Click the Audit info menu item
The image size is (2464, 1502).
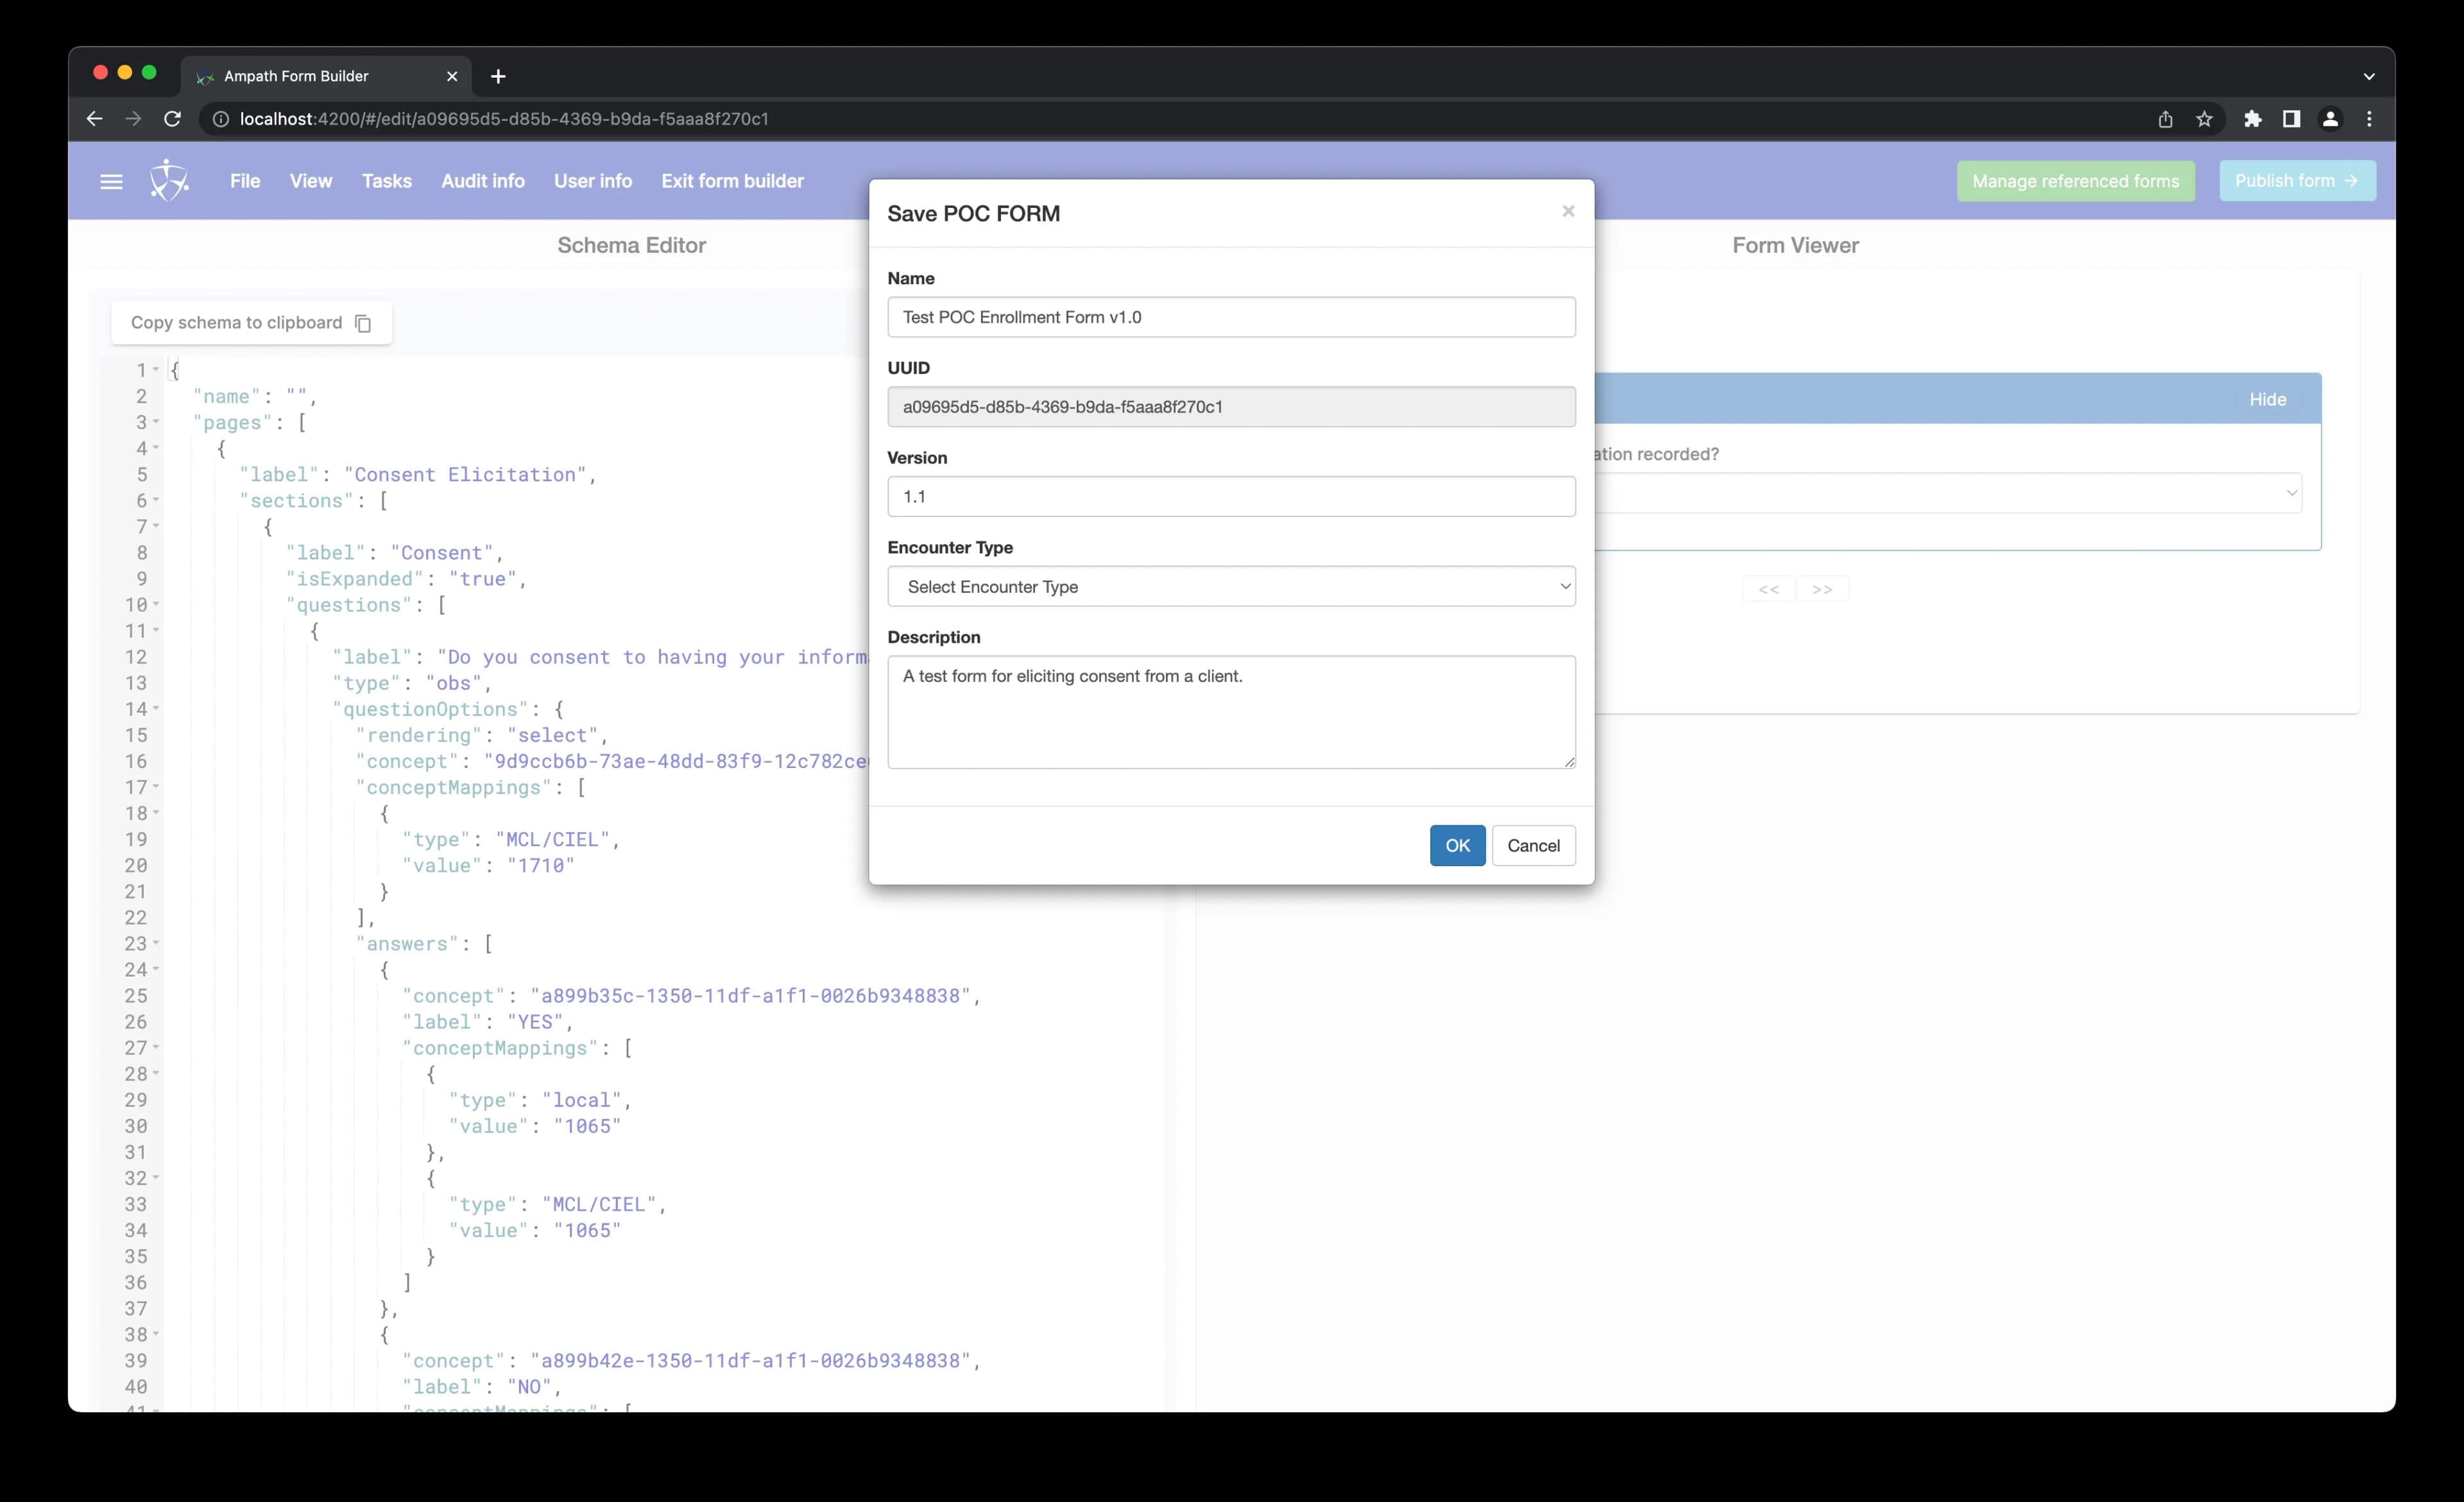(x=483, y=180)
